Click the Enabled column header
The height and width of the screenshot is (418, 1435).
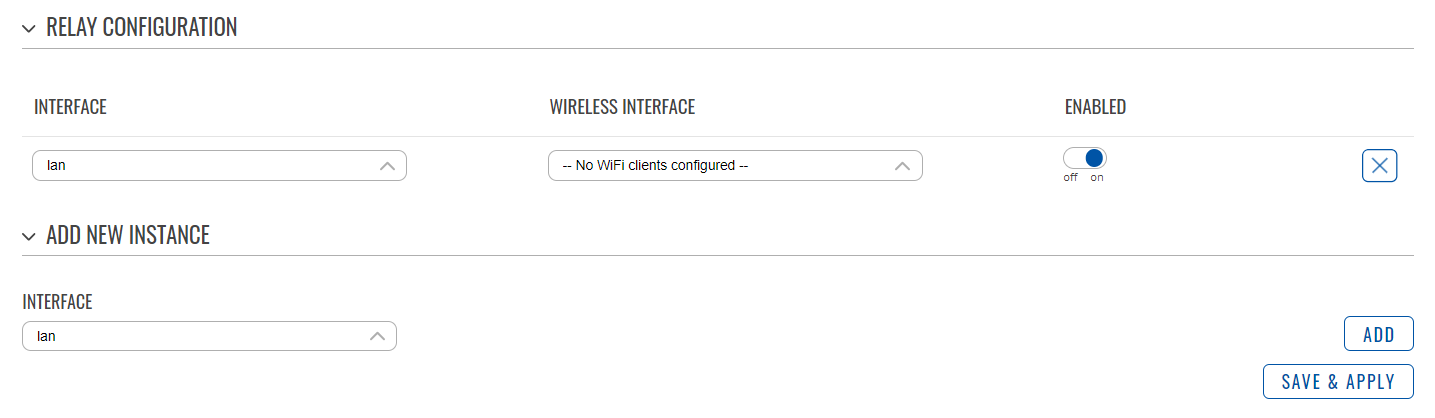click(1095, 107)
